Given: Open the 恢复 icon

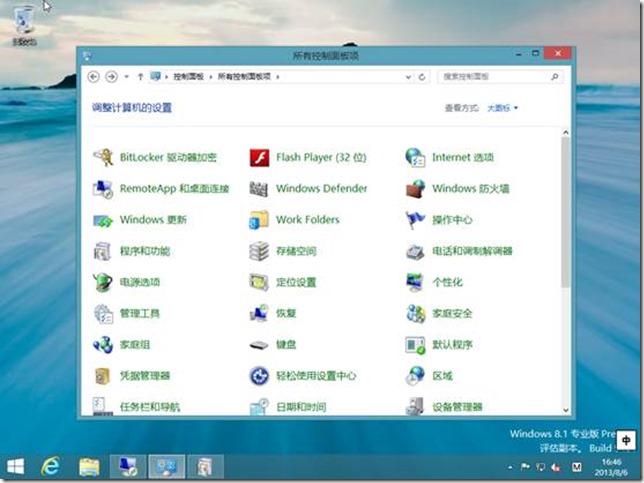Looking at the screenshot, I should (x=259, y=313).
